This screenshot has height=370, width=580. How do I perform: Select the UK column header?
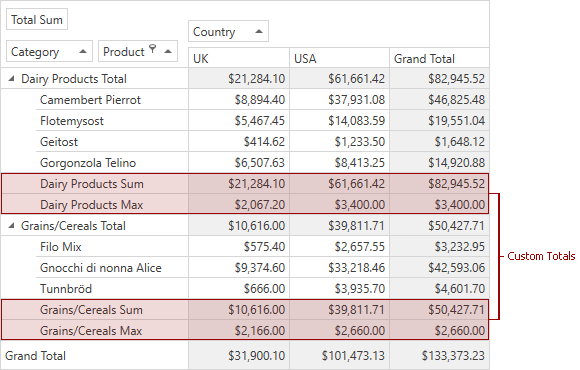(x=239, y=58)
